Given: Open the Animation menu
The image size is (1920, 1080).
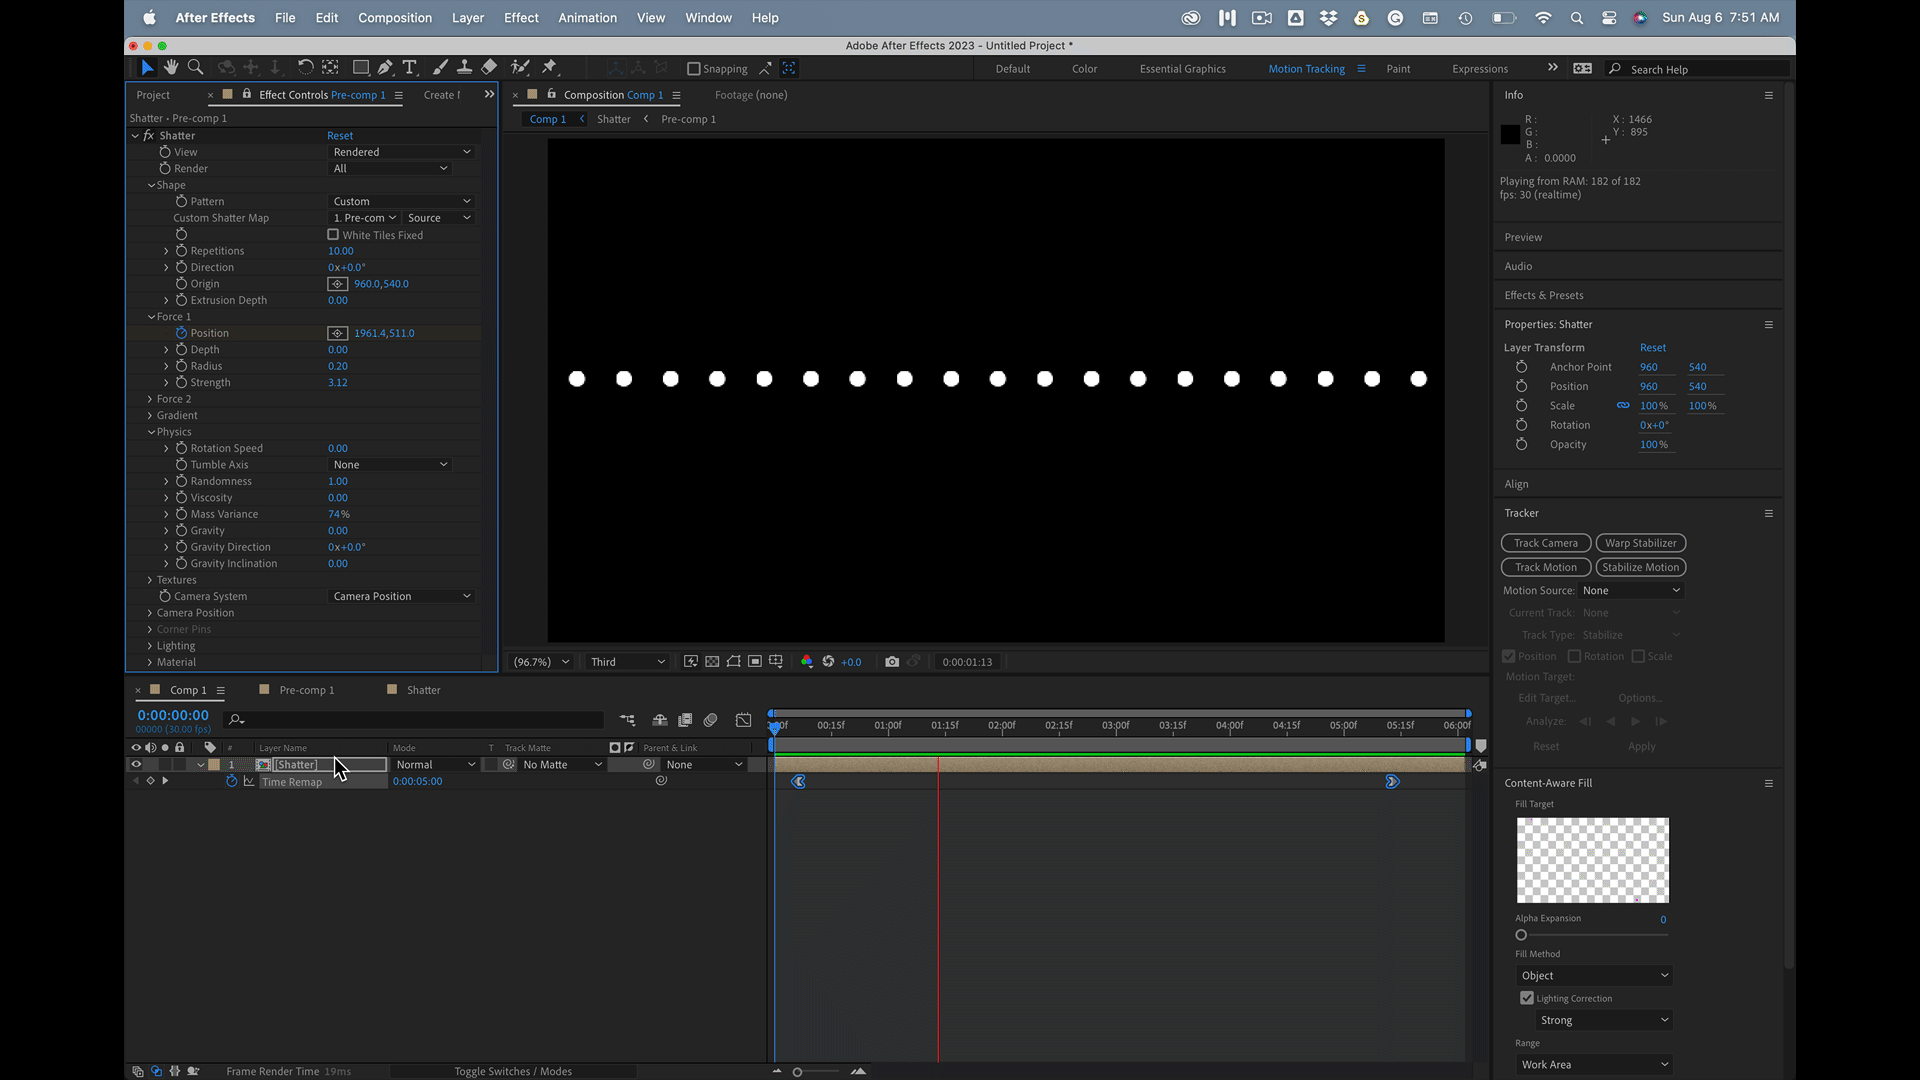Looking at the screenshot, I should [x=587, y=18].
